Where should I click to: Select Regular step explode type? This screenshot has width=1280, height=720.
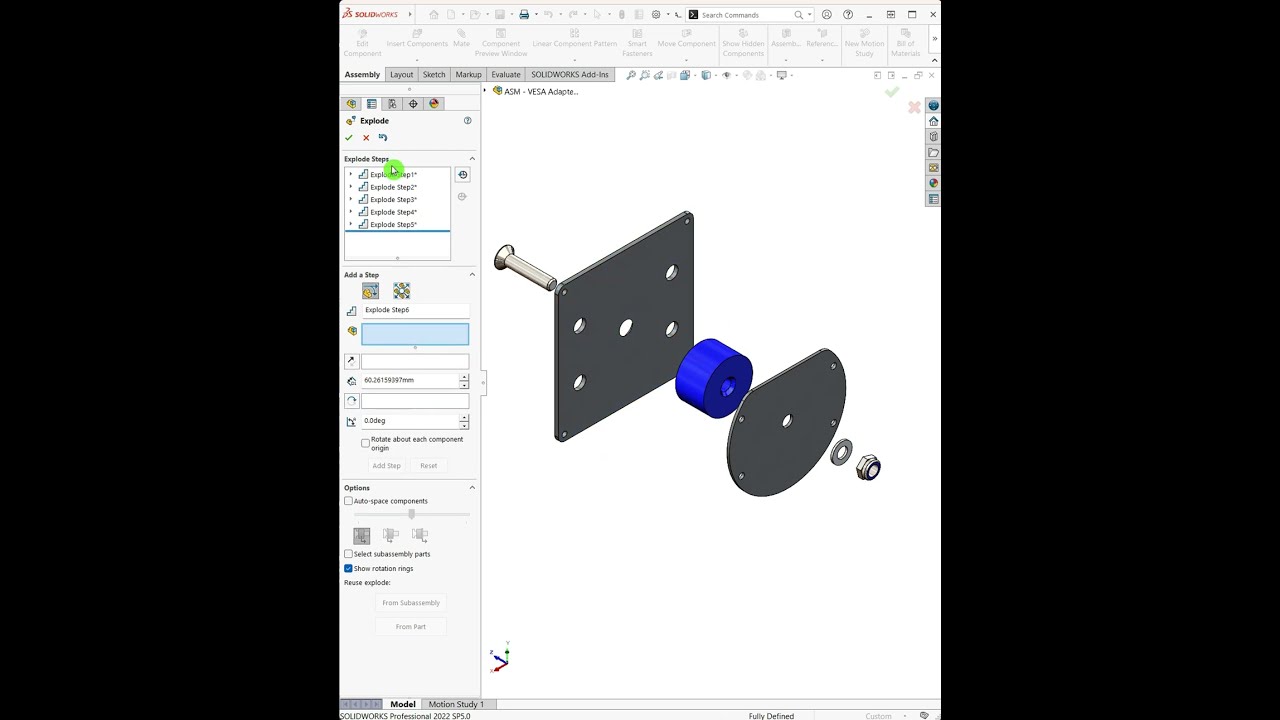tap(371, 291)
